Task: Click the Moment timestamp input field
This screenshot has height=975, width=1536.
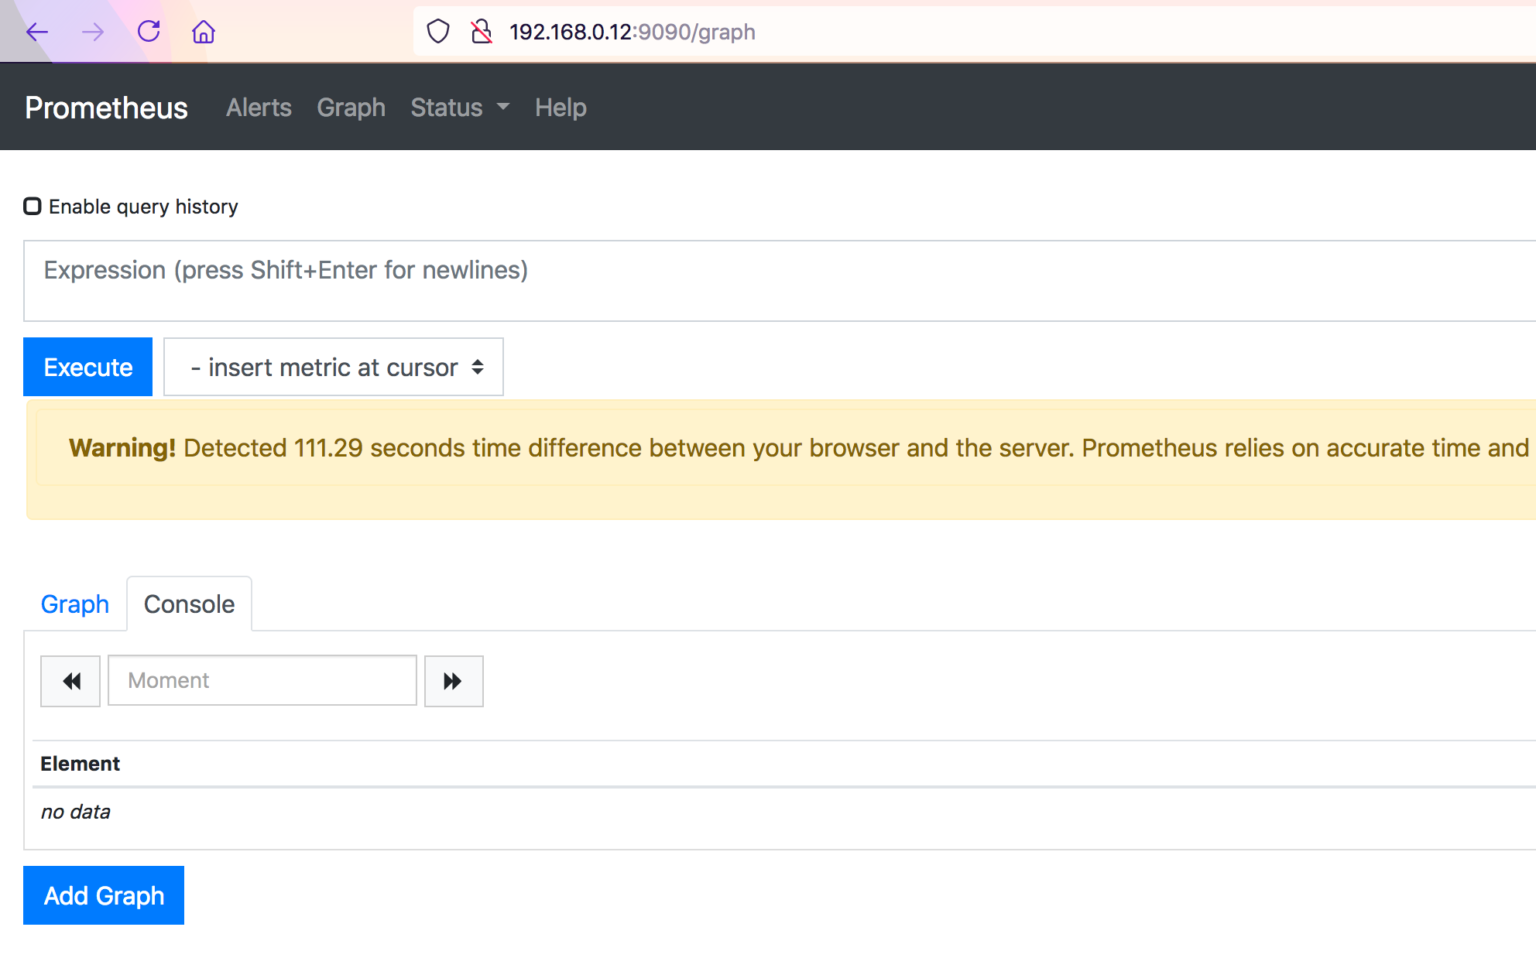Action: pos(262,681)
